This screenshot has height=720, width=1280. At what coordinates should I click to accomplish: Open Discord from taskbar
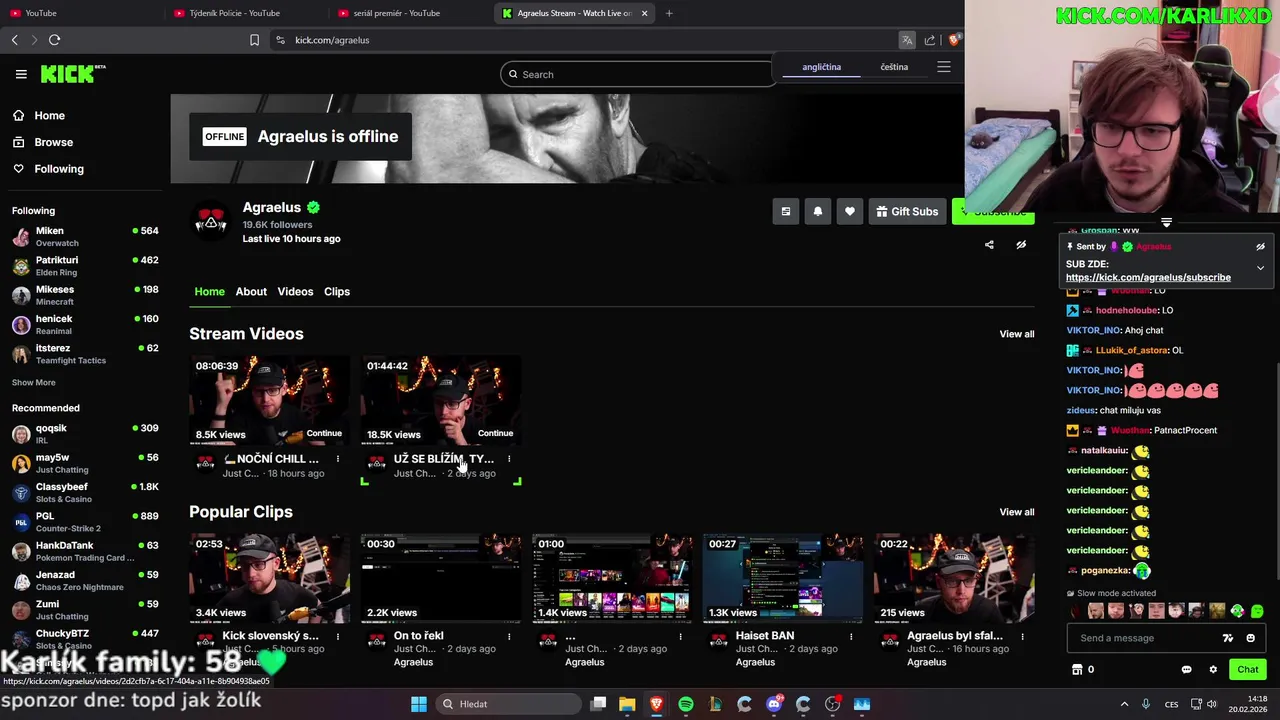point(774,704)
